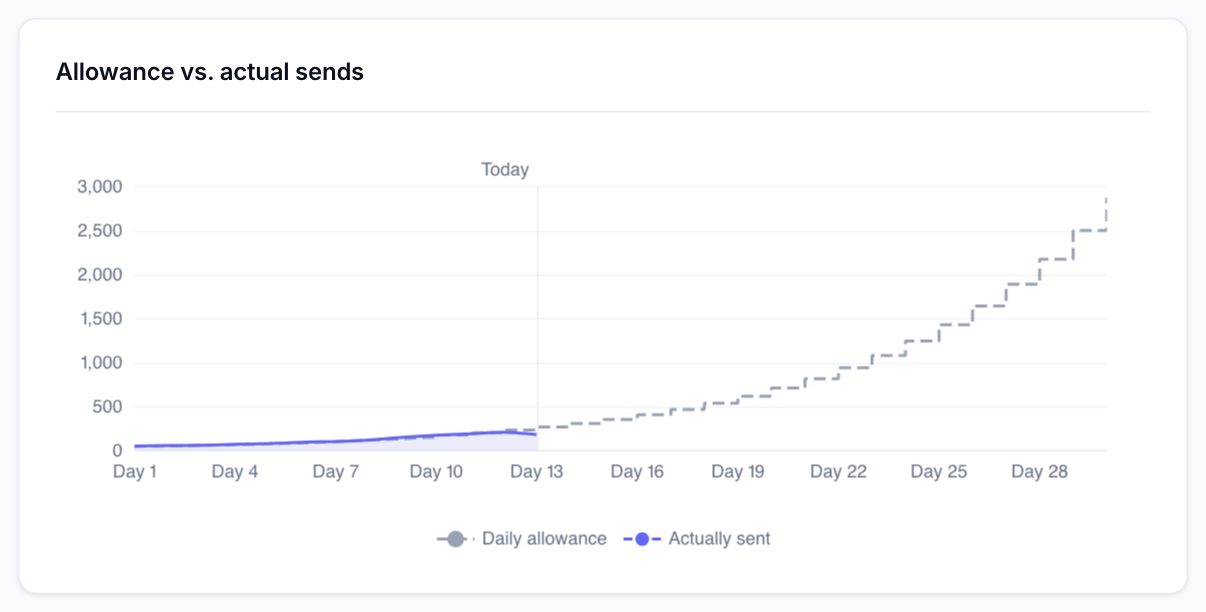Click the Day 13 axis label
Screen dimensions: 1206x612
[537, 472]
